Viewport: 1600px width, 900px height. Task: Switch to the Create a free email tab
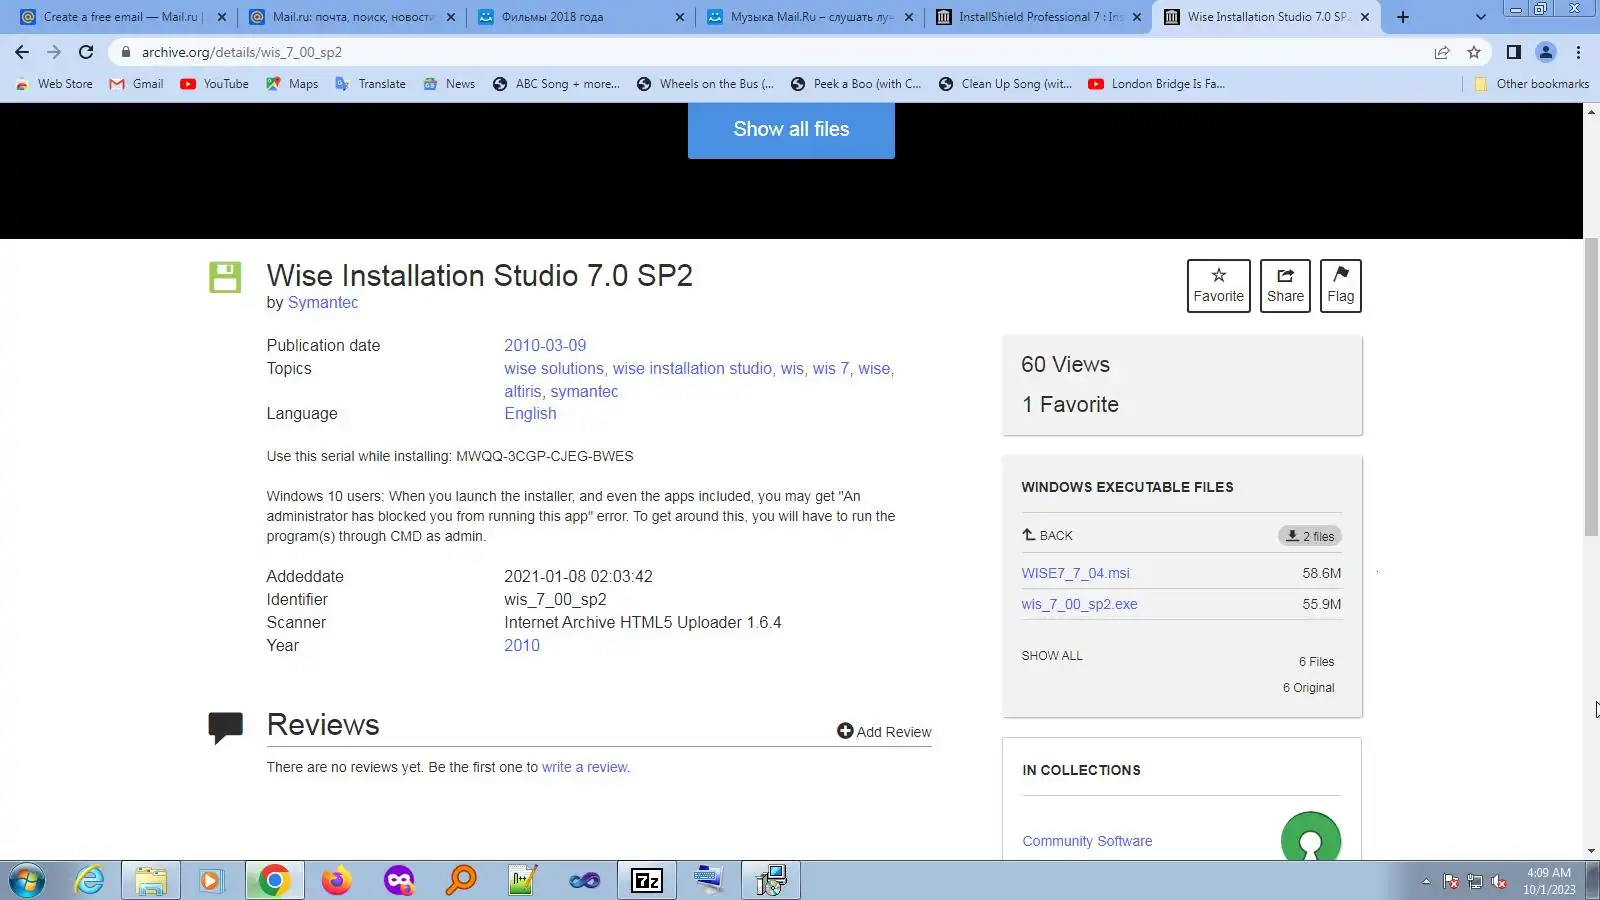[x=124, y=17]
